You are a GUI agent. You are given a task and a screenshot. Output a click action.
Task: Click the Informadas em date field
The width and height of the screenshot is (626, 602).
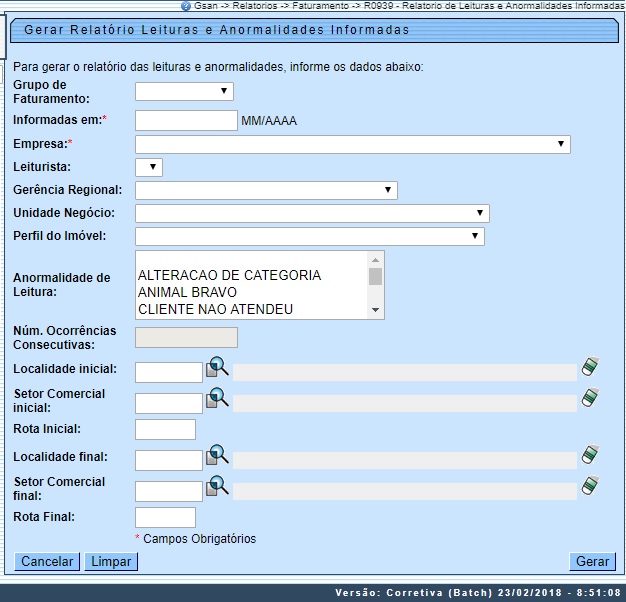(186, 121)
